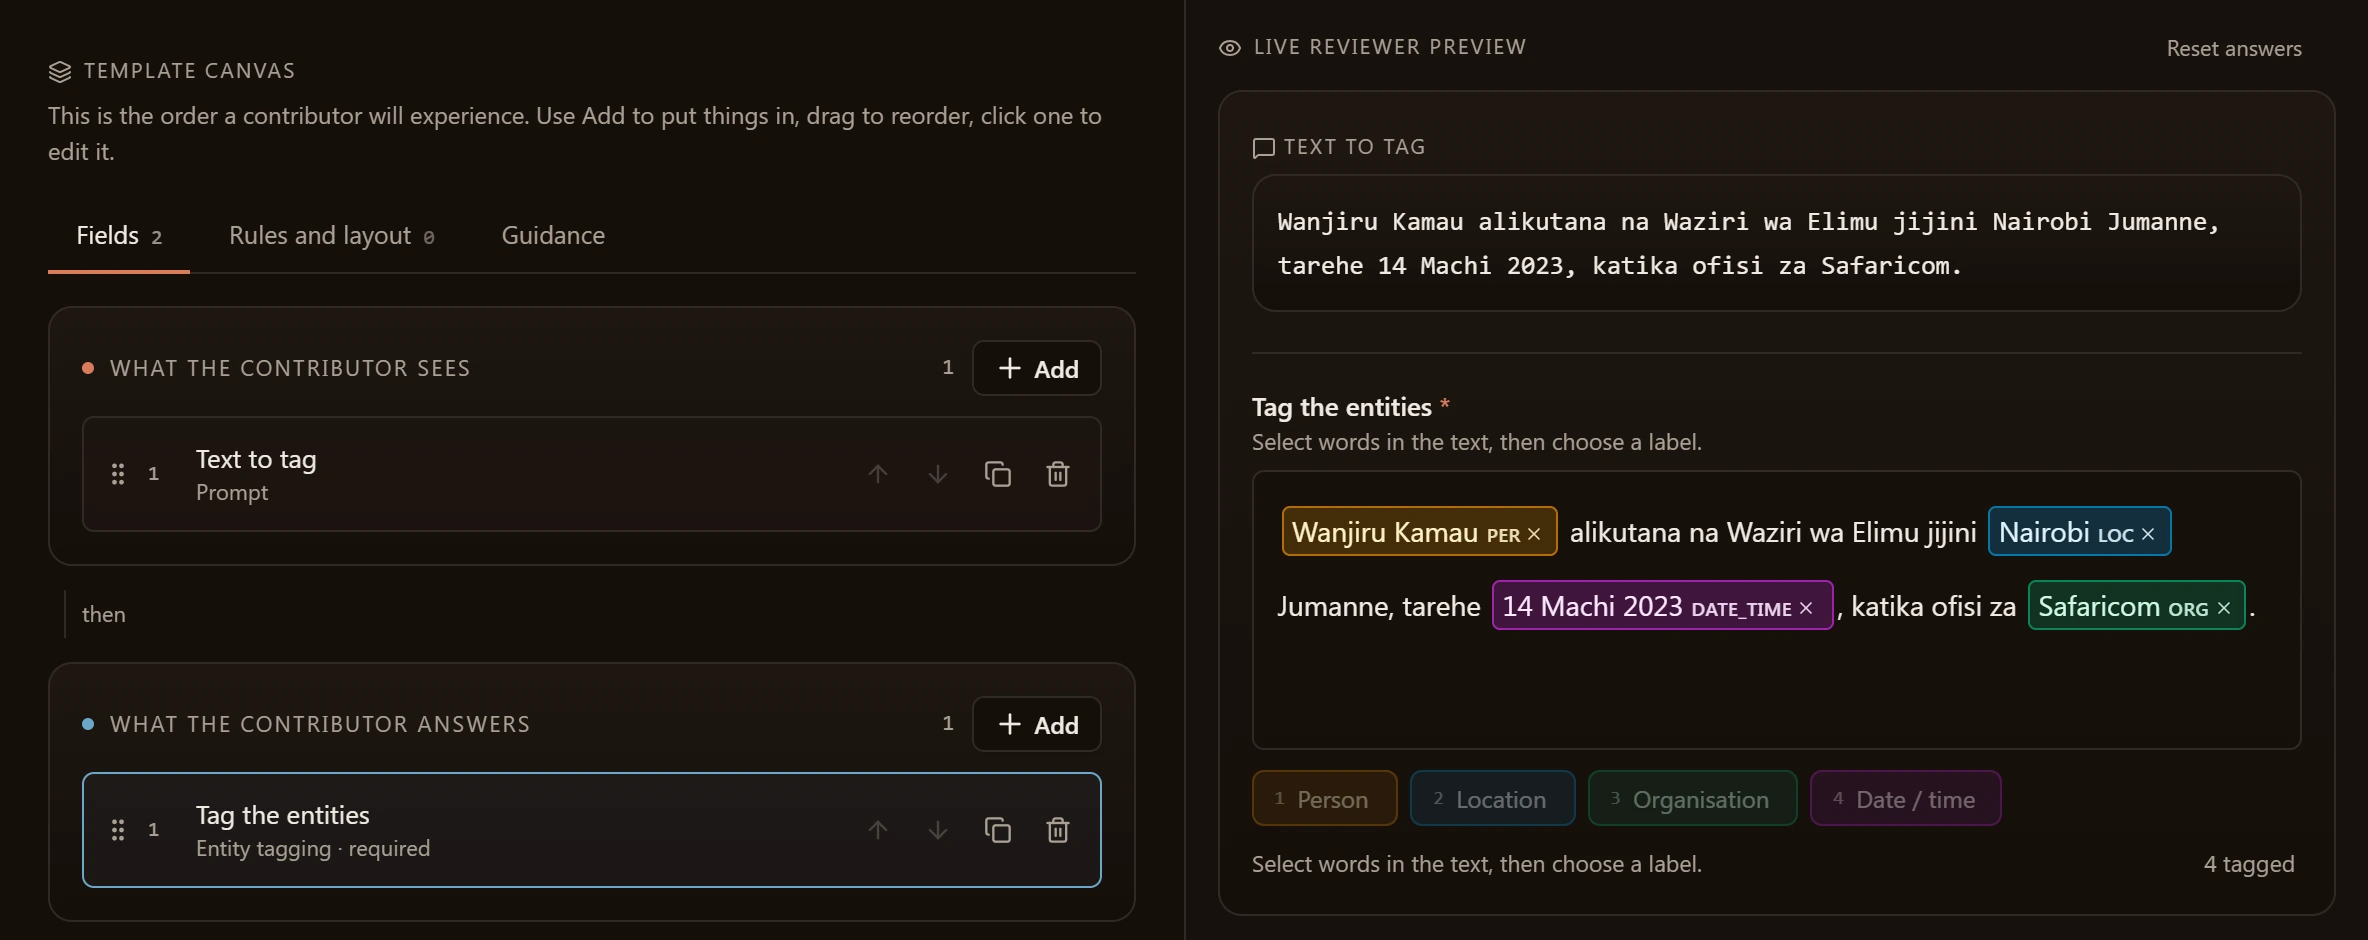
Task: Open the Rules and layout tab
Action: 332,236
